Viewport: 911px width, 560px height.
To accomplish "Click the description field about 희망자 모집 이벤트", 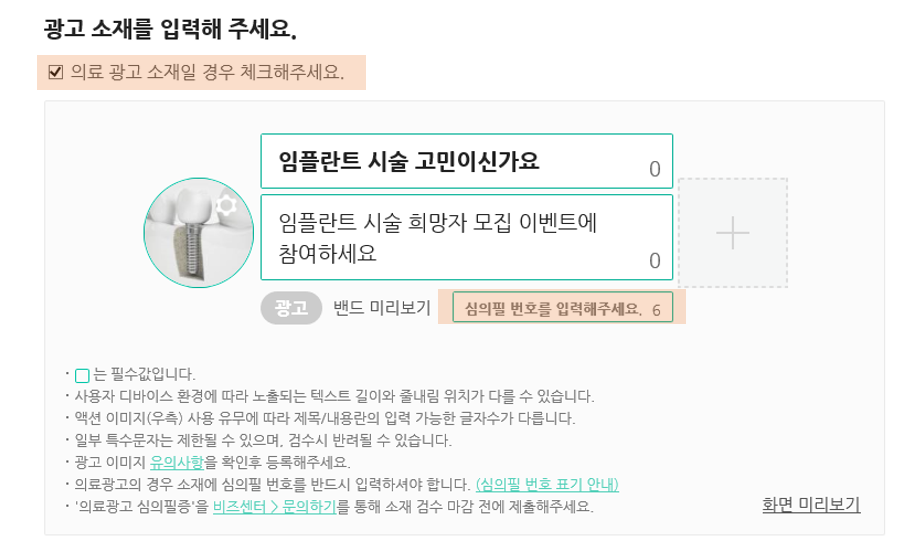I will pyautogui.click(x=467, y=237).
